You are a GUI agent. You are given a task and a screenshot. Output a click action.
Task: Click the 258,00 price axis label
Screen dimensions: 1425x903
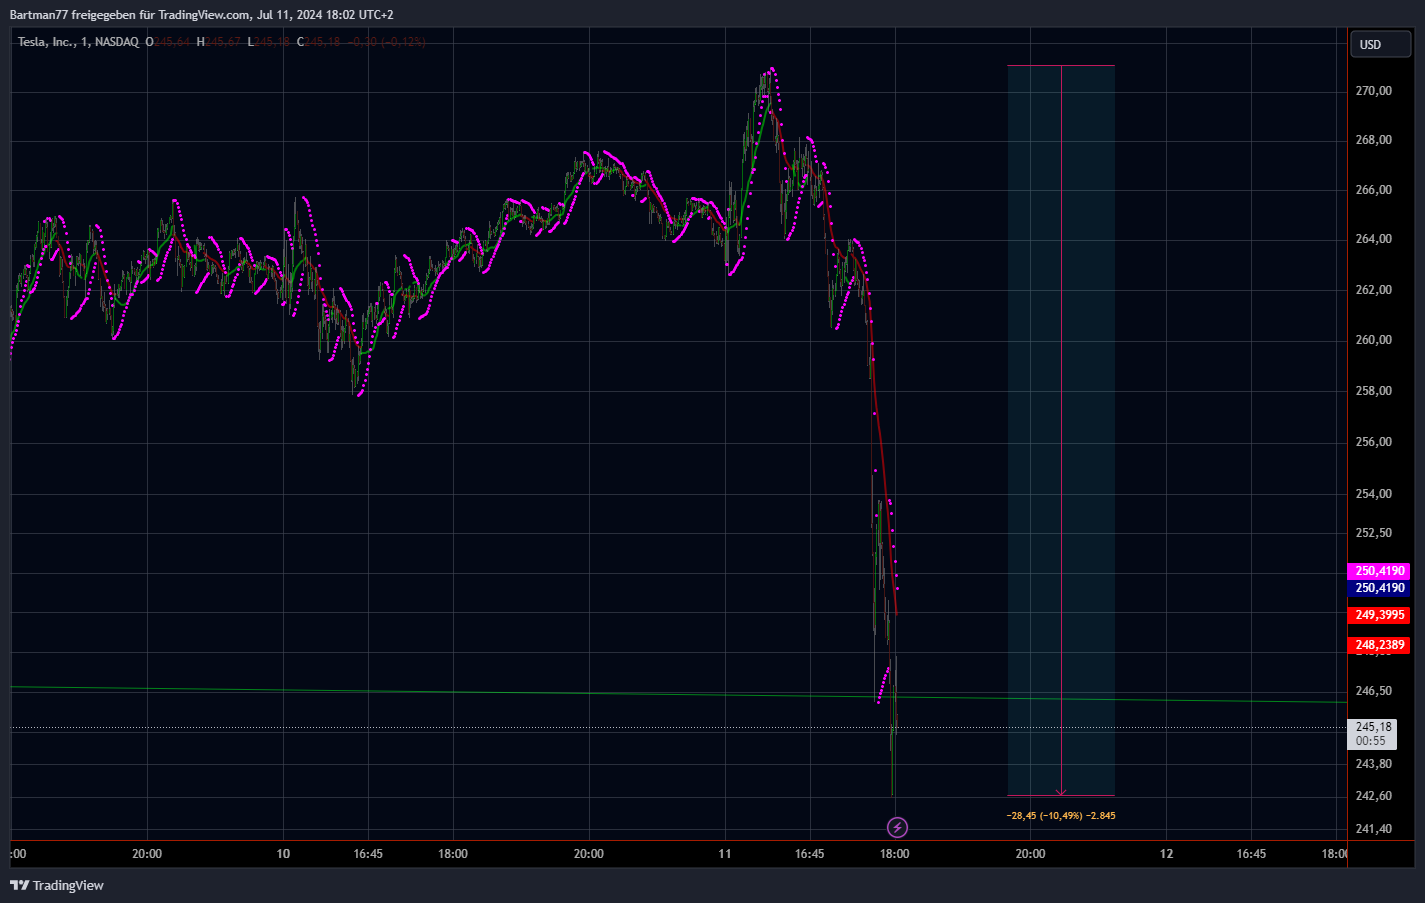(1373, 391)
